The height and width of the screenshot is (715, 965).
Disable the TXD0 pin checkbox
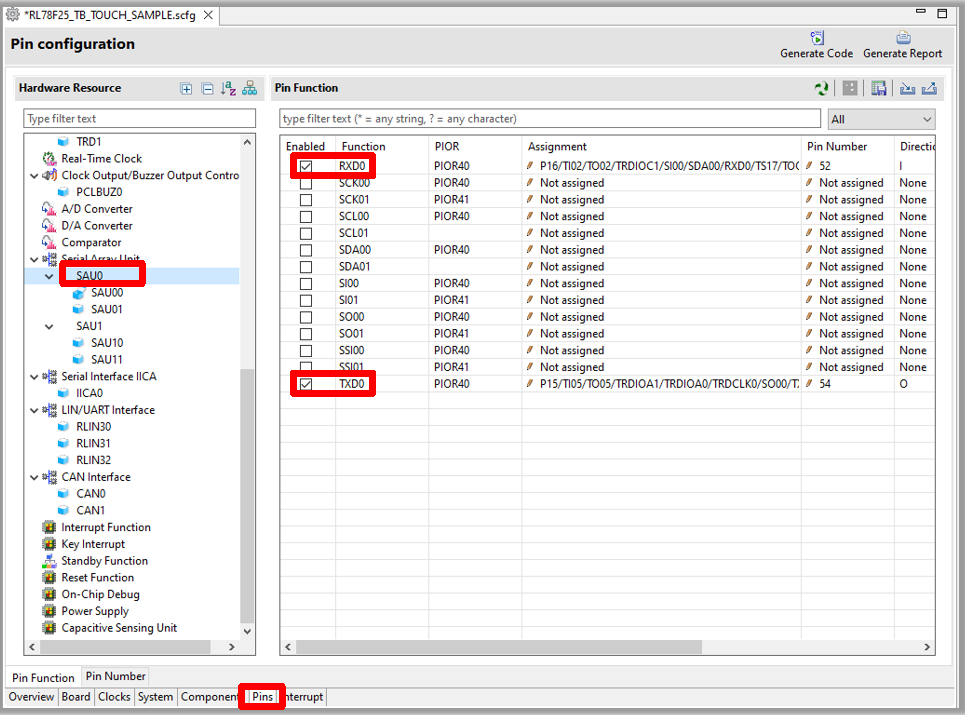pyautogui.click(x=306, y=384)
